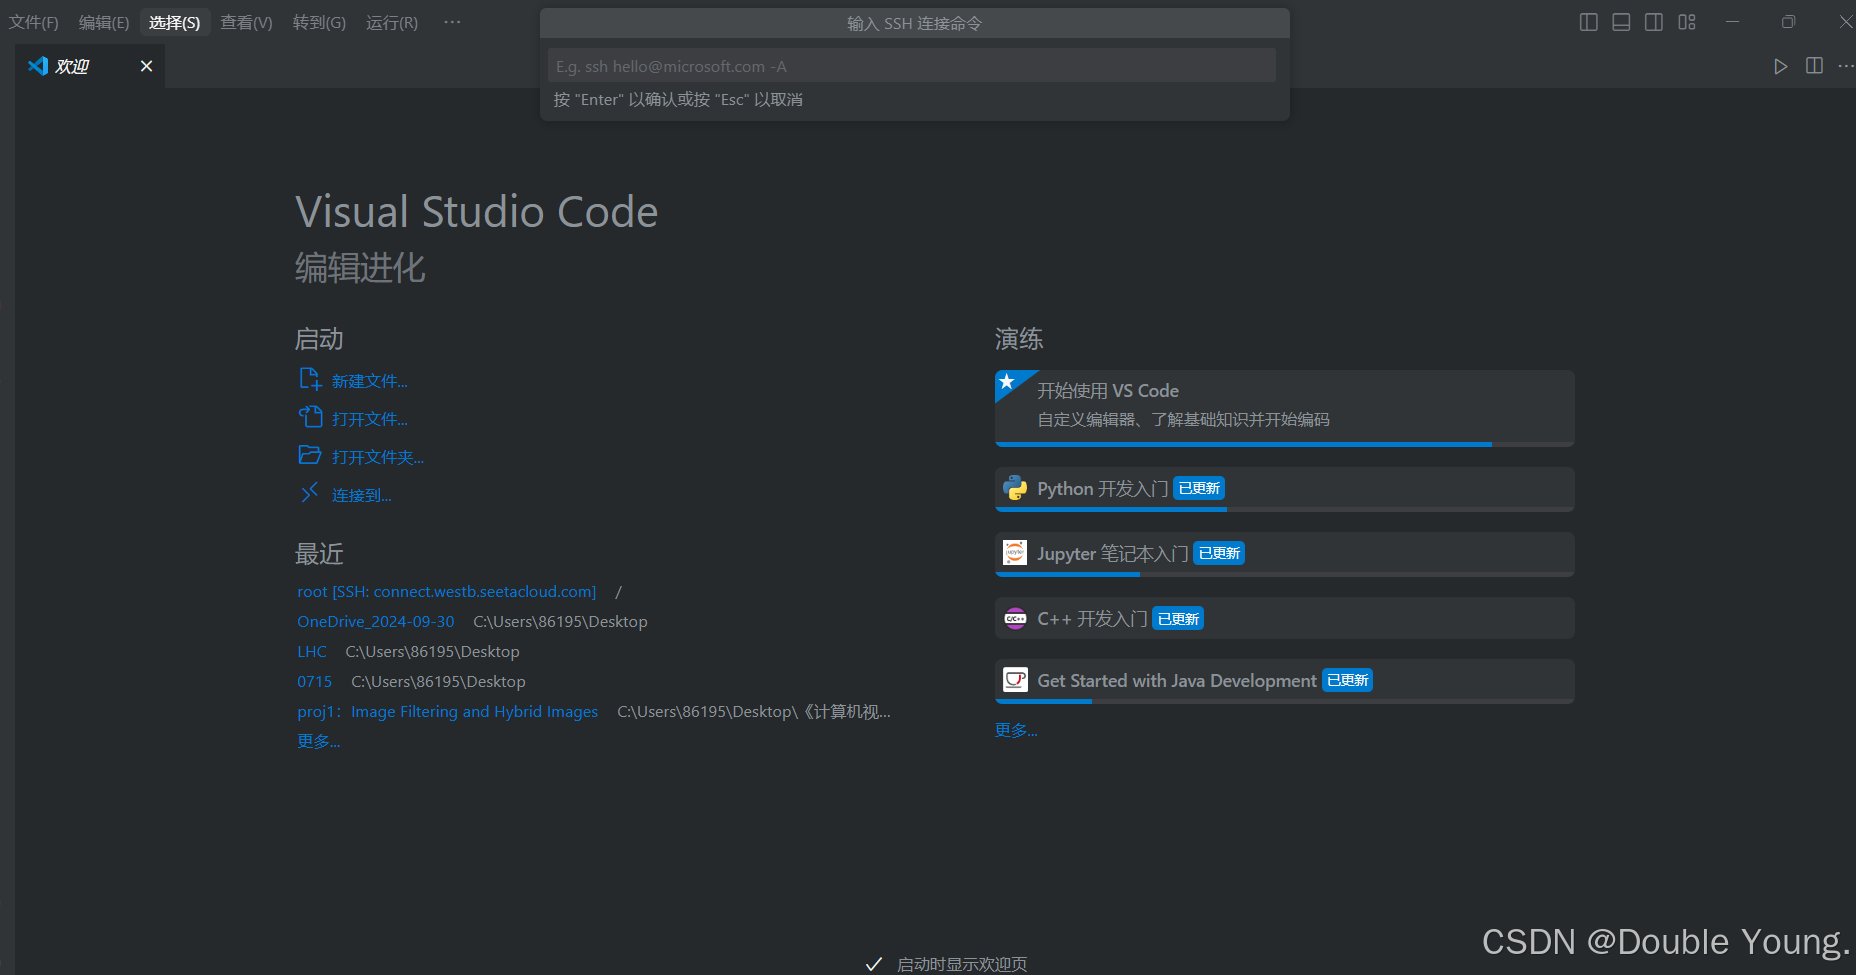Click the Run triangle icon
The height and width of the screenshot is (975, 1856).
click(1780, 66)
